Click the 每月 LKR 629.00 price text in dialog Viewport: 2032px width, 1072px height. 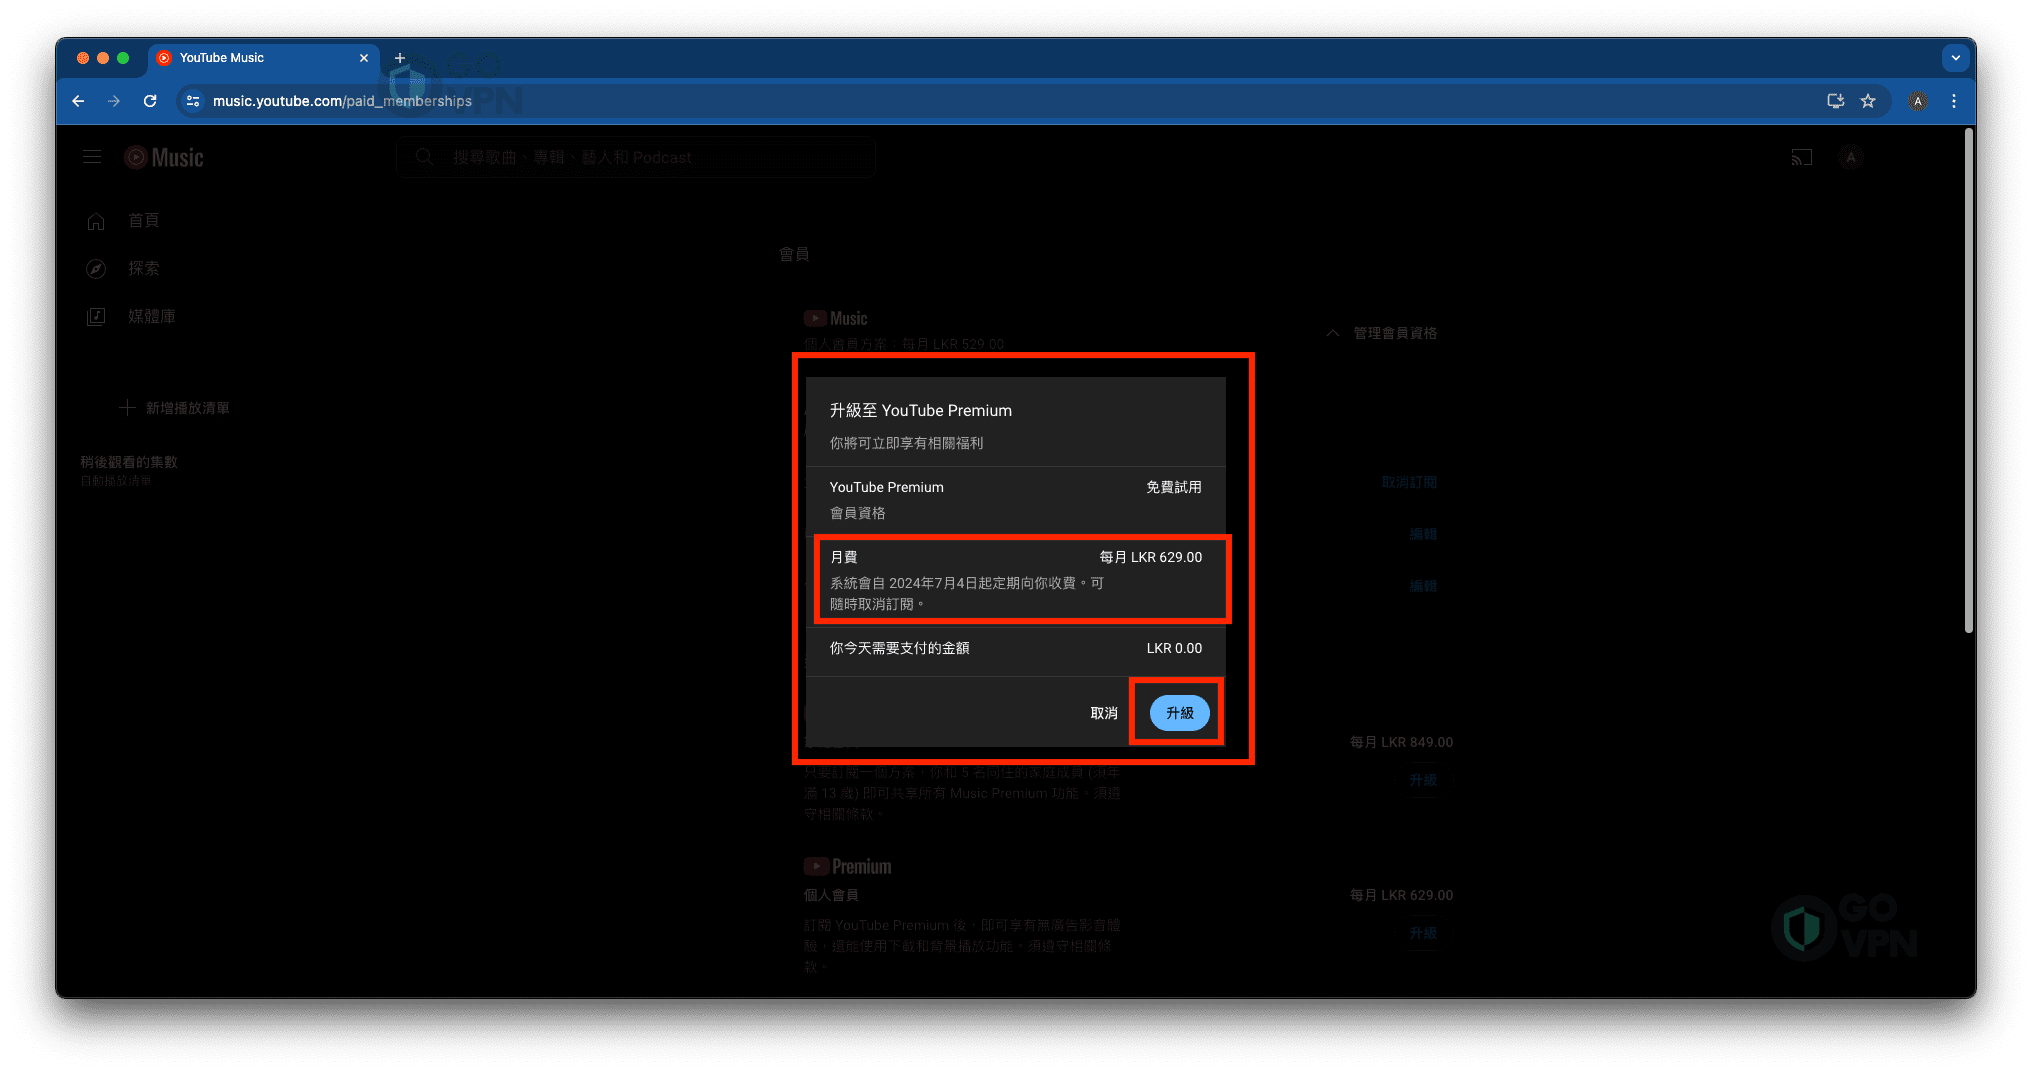(x=1151, y=557)
